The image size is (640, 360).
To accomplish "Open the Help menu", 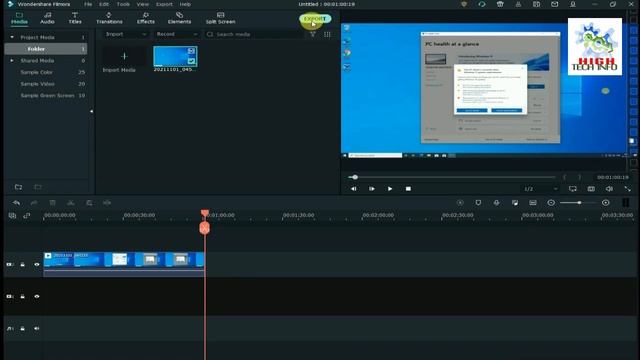I will (185, 4).
